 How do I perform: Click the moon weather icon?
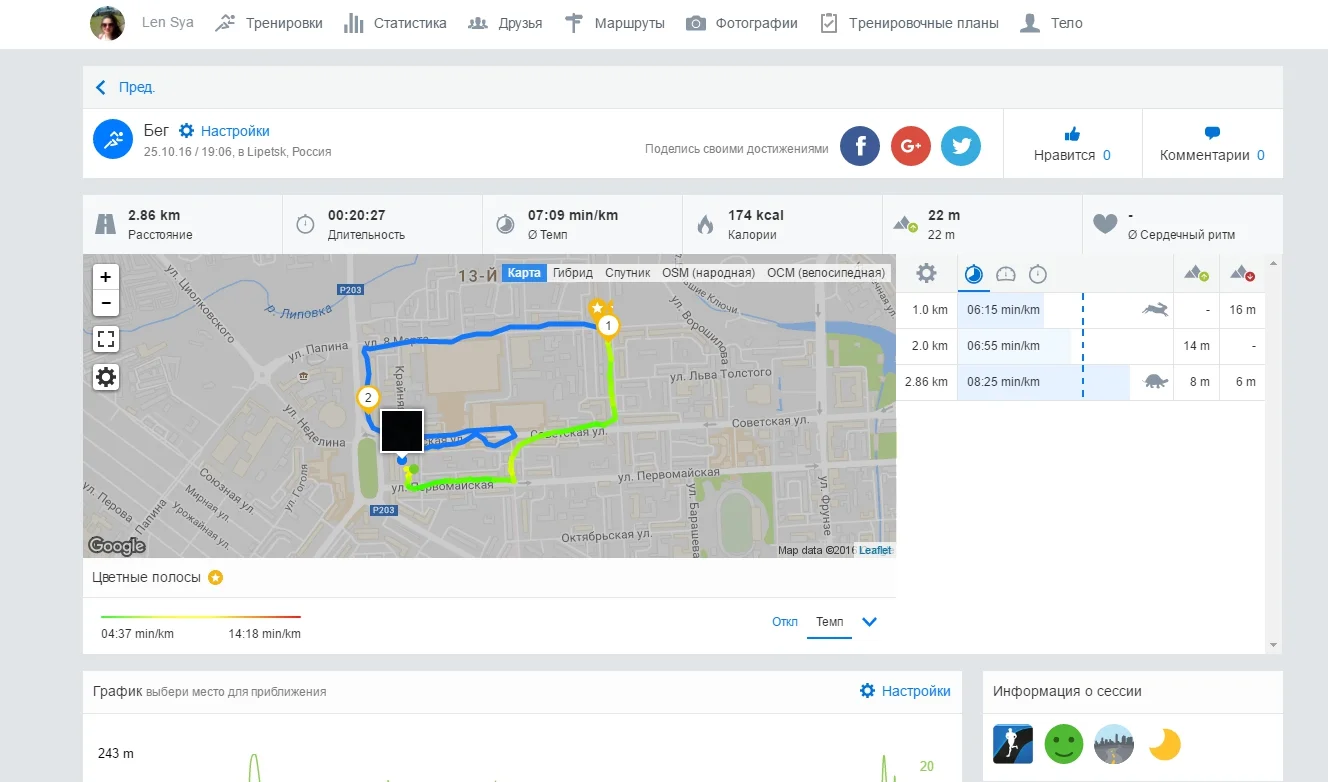[x=1165, y=744]
